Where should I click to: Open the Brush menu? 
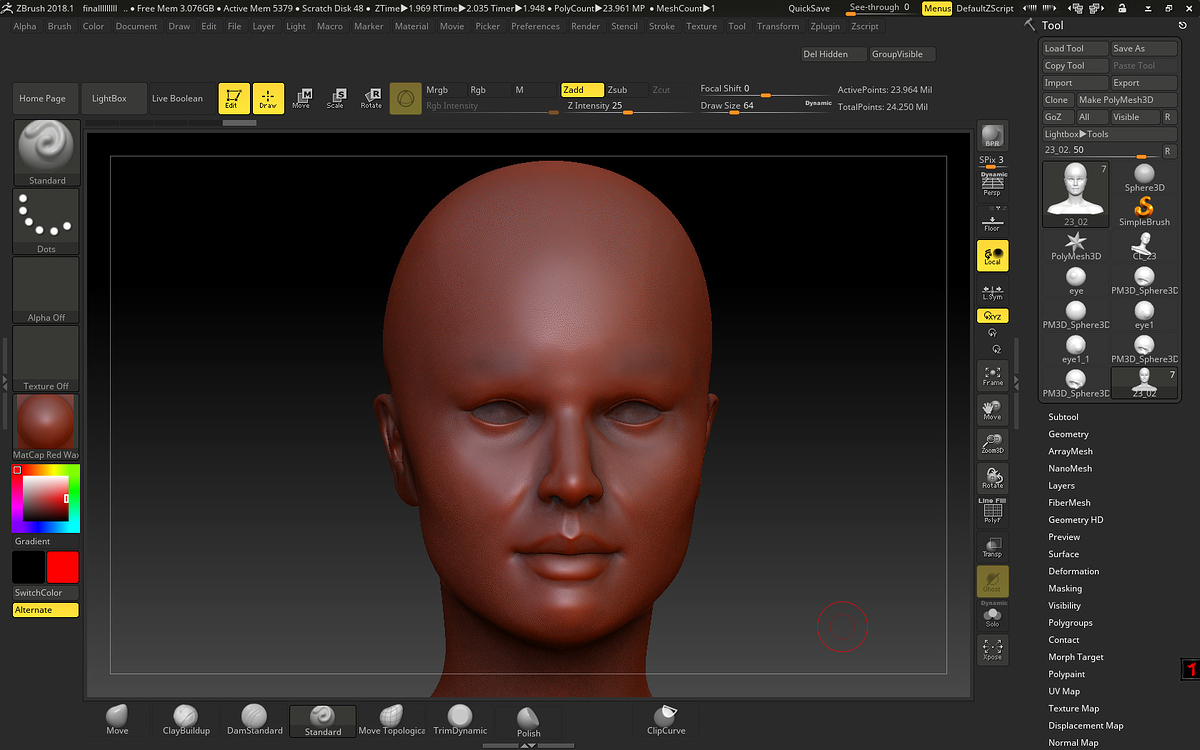[x=60, y=26]
